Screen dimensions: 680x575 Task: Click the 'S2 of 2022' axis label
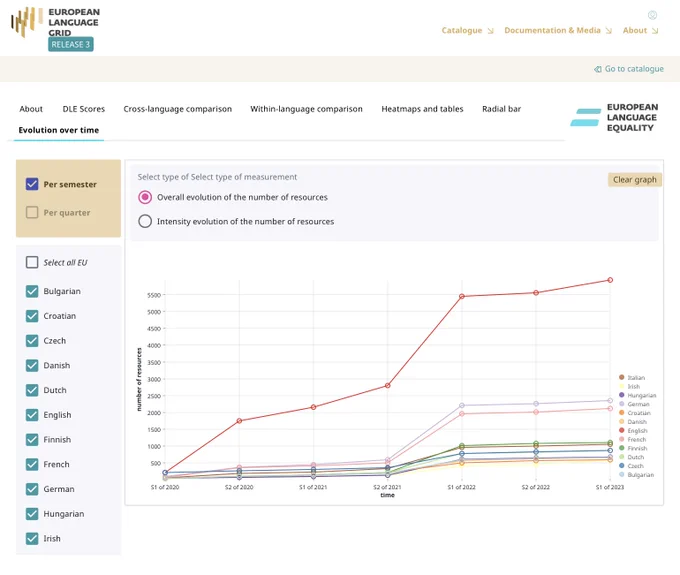click(x=536, y=487)
